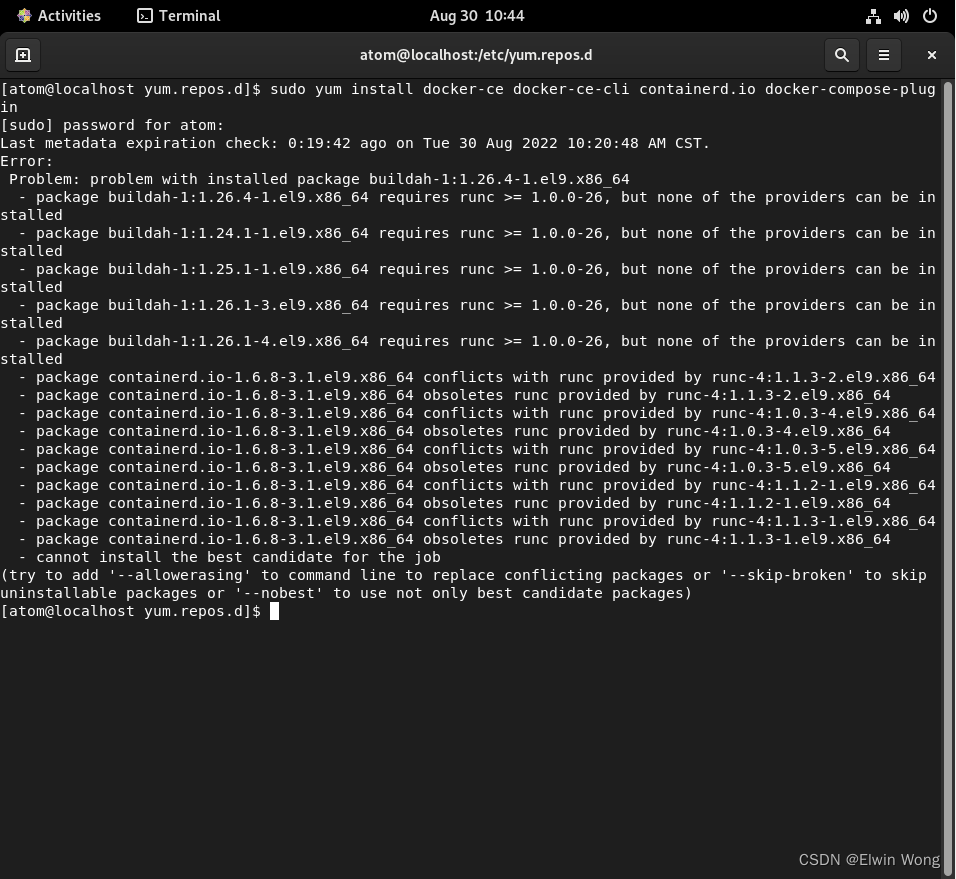Click the 'Error:' line
This screenshot has width=956, height=879.
(x=27, y=162)
